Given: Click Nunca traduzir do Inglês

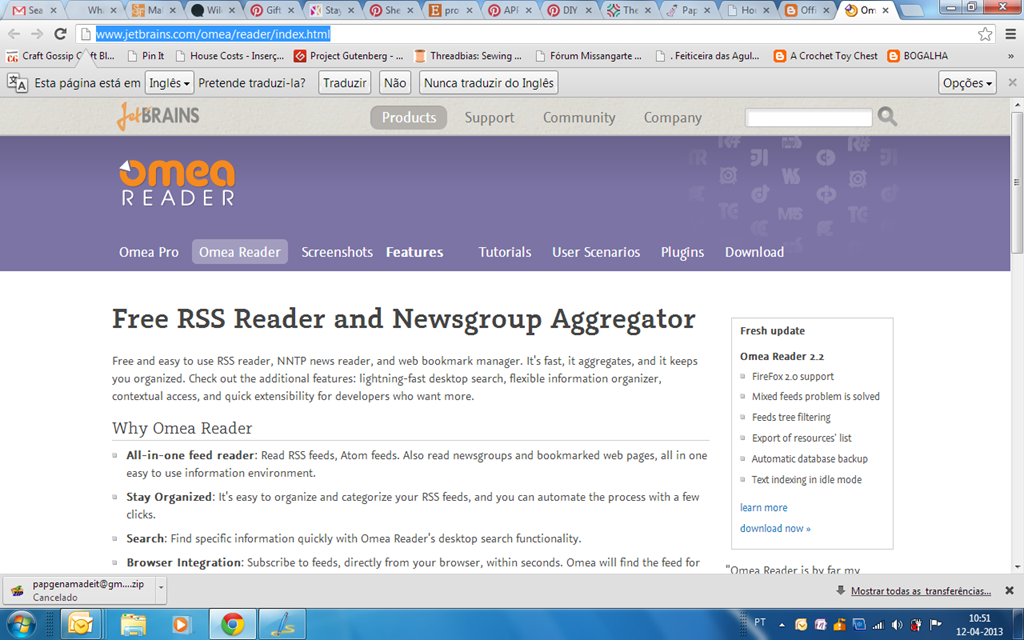Looking at the screenshot, I should pyautogui.click(x=488, y=83).
